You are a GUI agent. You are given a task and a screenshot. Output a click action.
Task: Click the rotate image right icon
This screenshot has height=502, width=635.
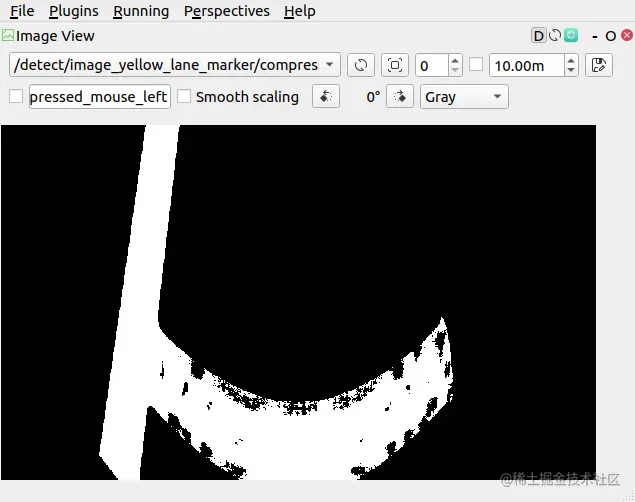tap(400, 96)
